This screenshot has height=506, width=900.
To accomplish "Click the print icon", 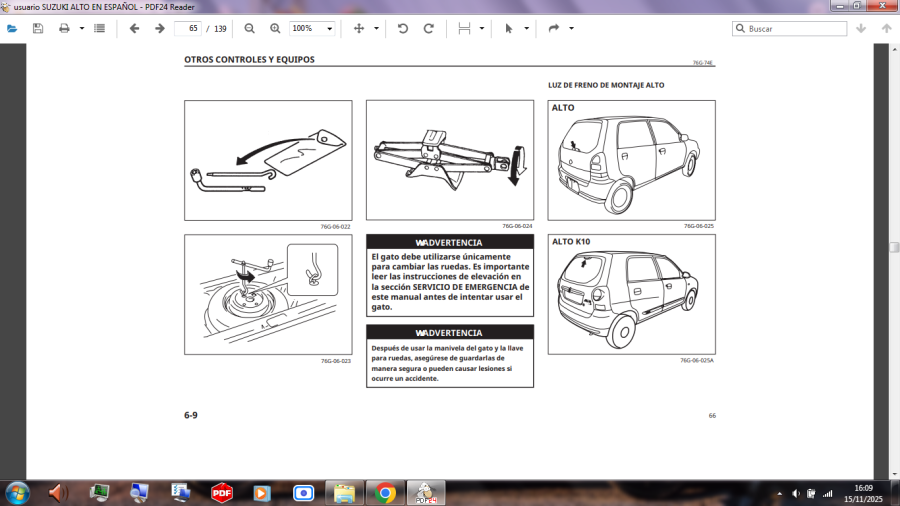I will (64, 28).
